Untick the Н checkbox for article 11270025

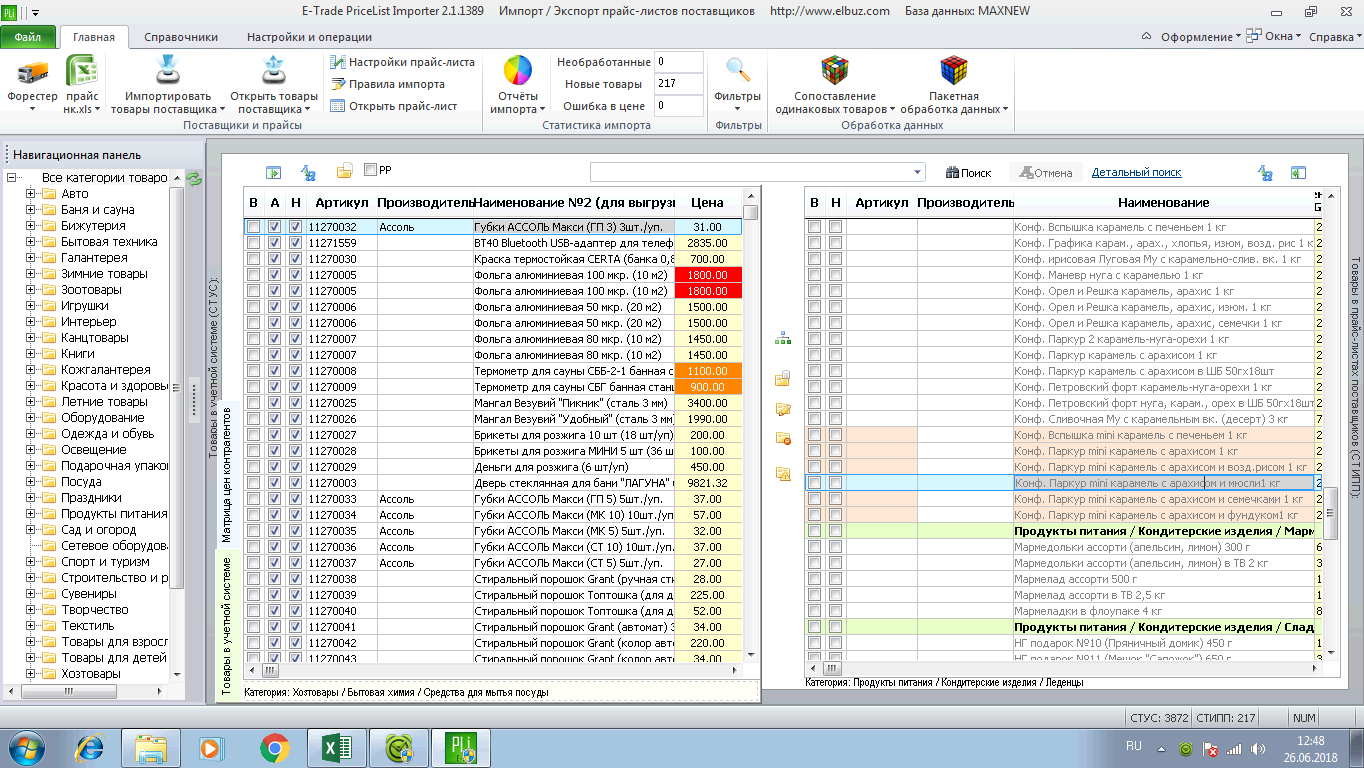tap(295, 403)
